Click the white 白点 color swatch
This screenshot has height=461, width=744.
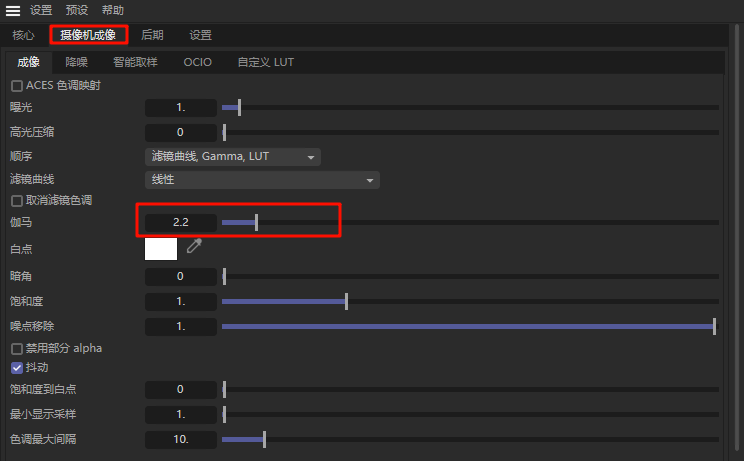coord(161,248)
